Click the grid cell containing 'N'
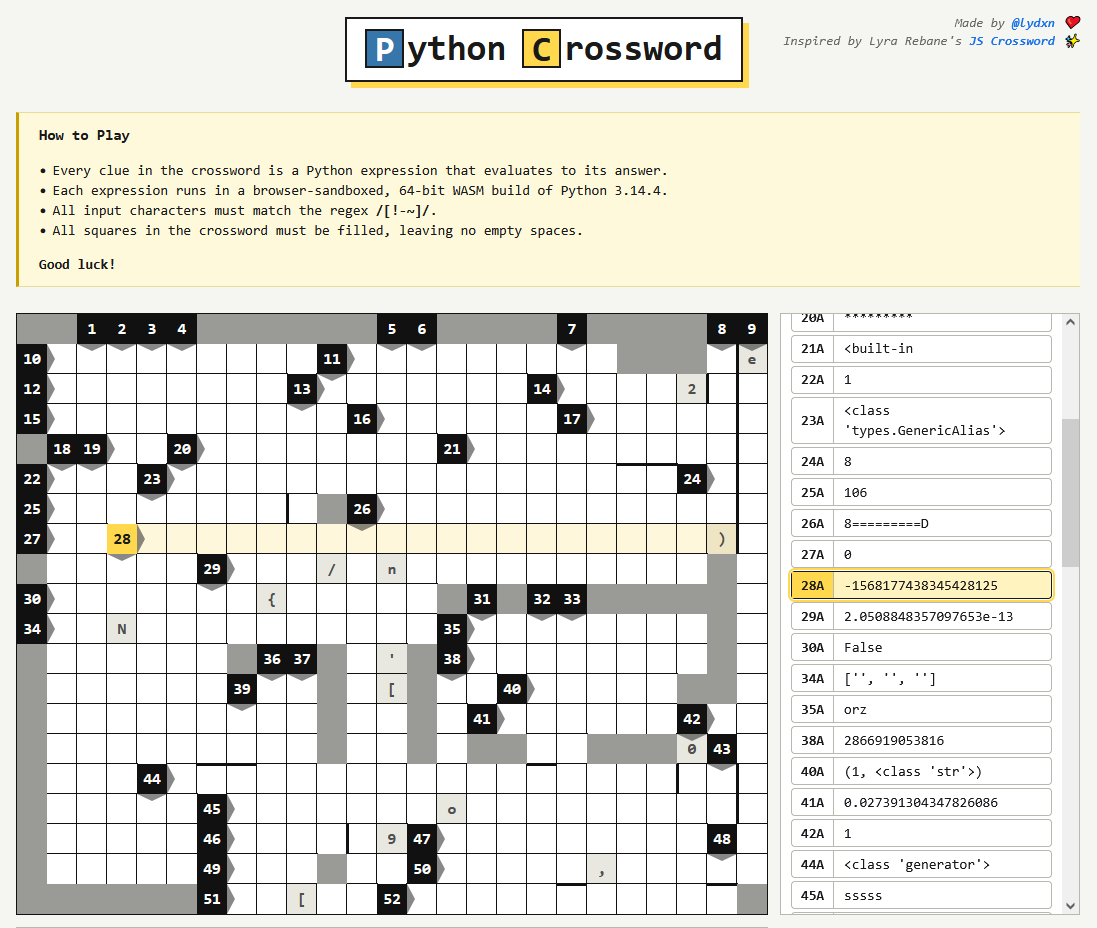Viewport: 1097px width, 928px height. tap(122, 629)
